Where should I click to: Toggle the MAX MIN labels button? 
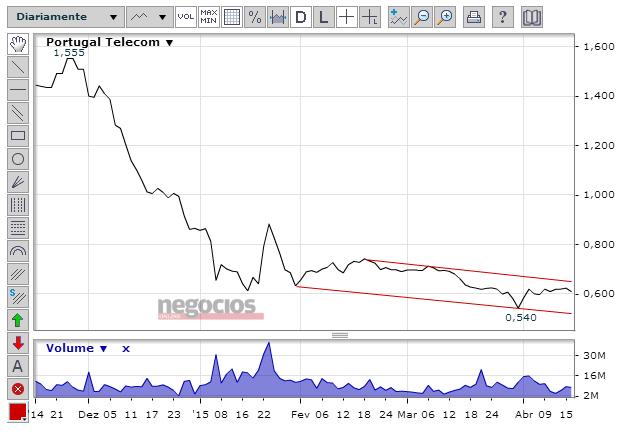pyautogui.click(x=209, y=17)
